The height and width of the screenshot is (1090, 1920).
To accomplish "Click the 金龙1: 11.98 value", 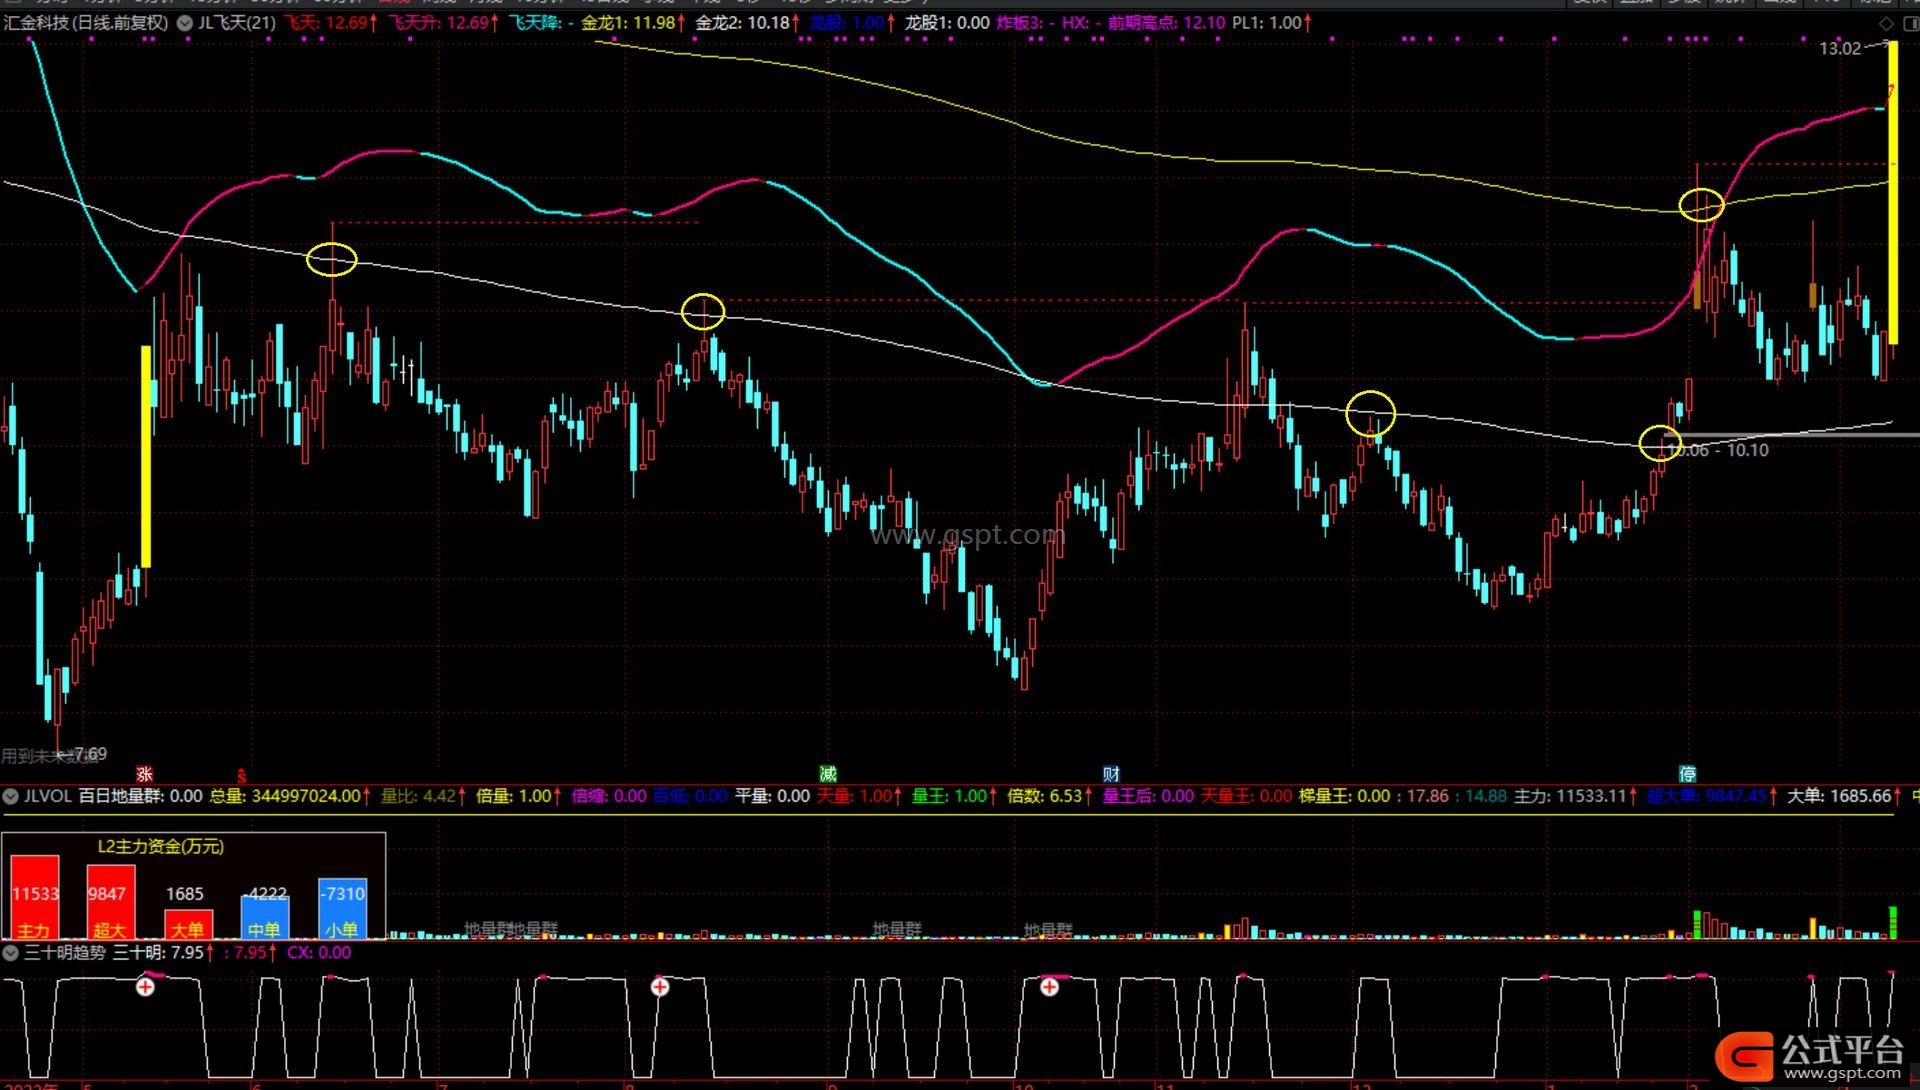I will click(x=633, y=22).
